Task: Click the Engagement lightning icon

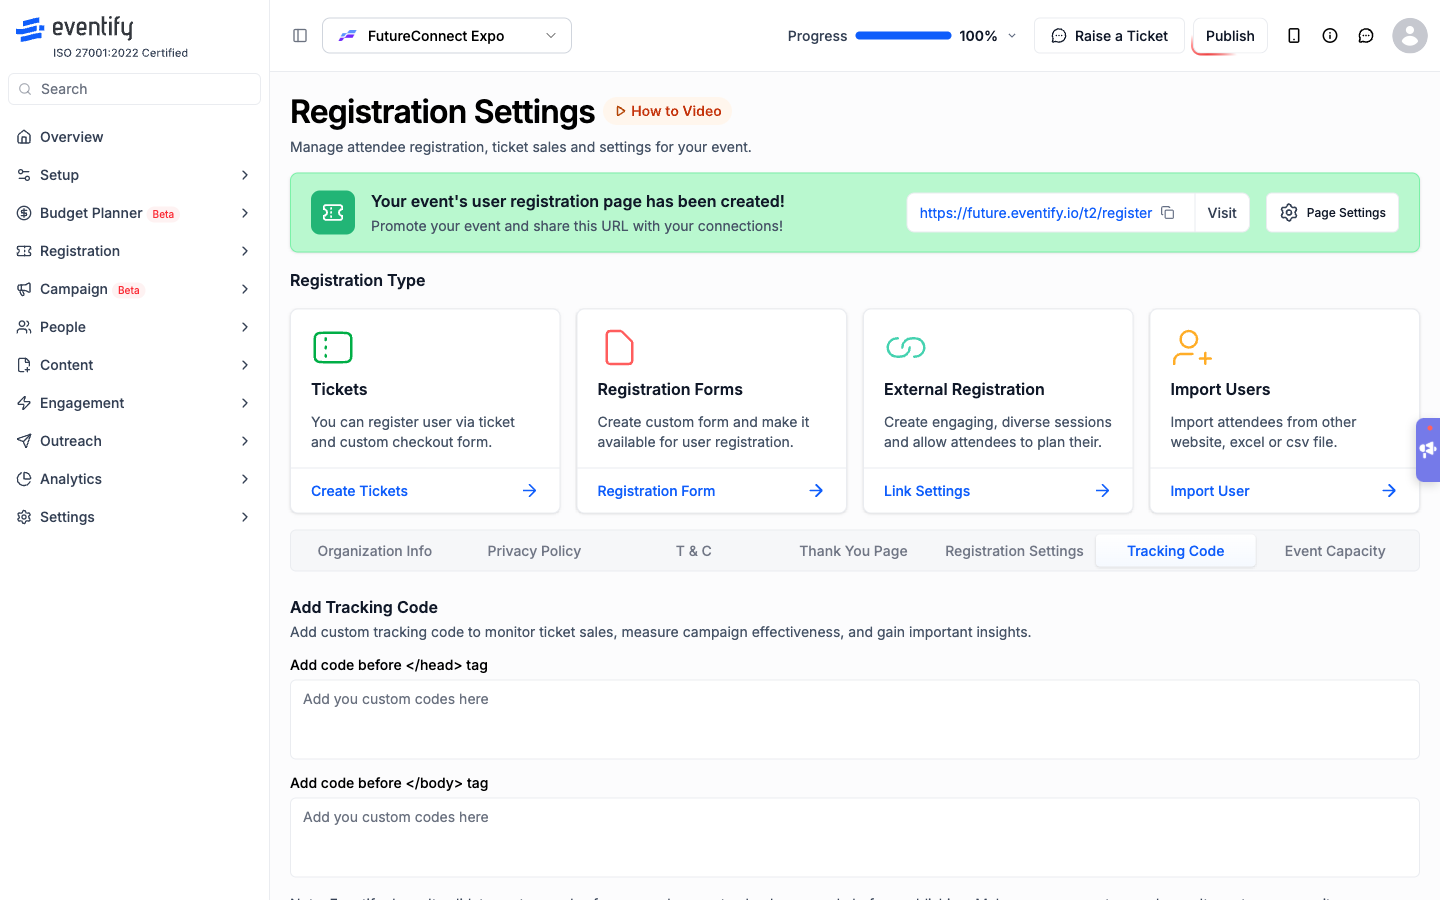Action: [24, 403]
